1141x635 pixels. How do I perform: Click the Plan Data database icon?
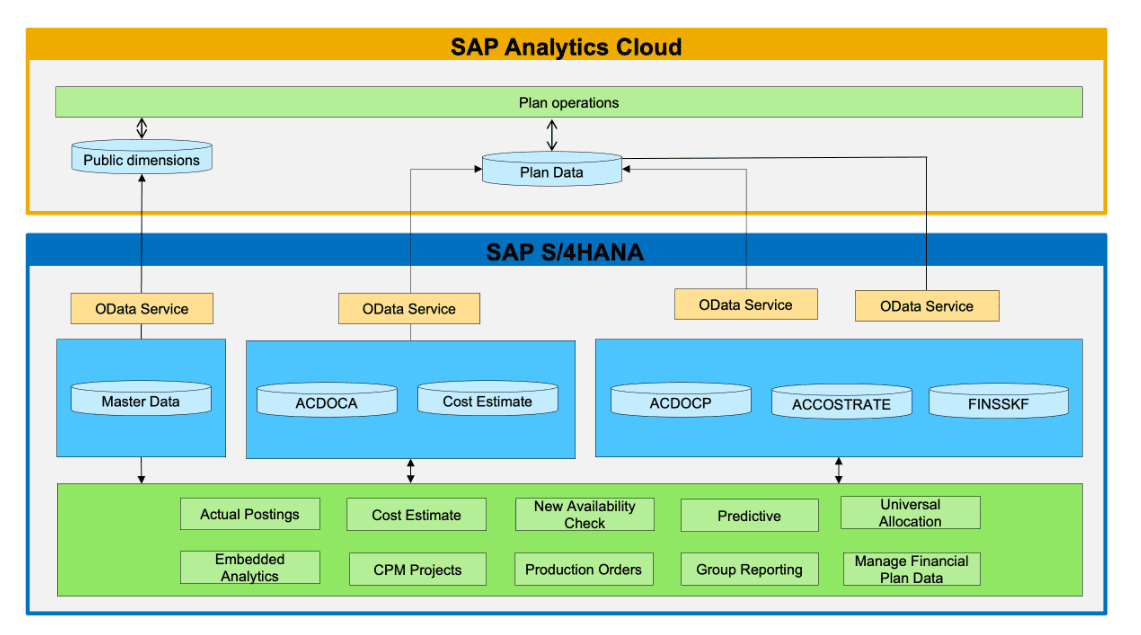551,169
